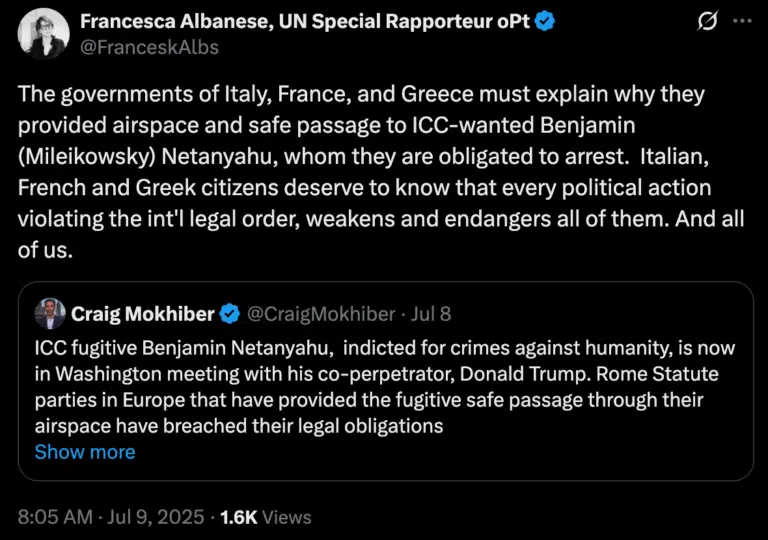Click the quoted tweet's last line ending "legal obligations"

click(x=240, y=426)
